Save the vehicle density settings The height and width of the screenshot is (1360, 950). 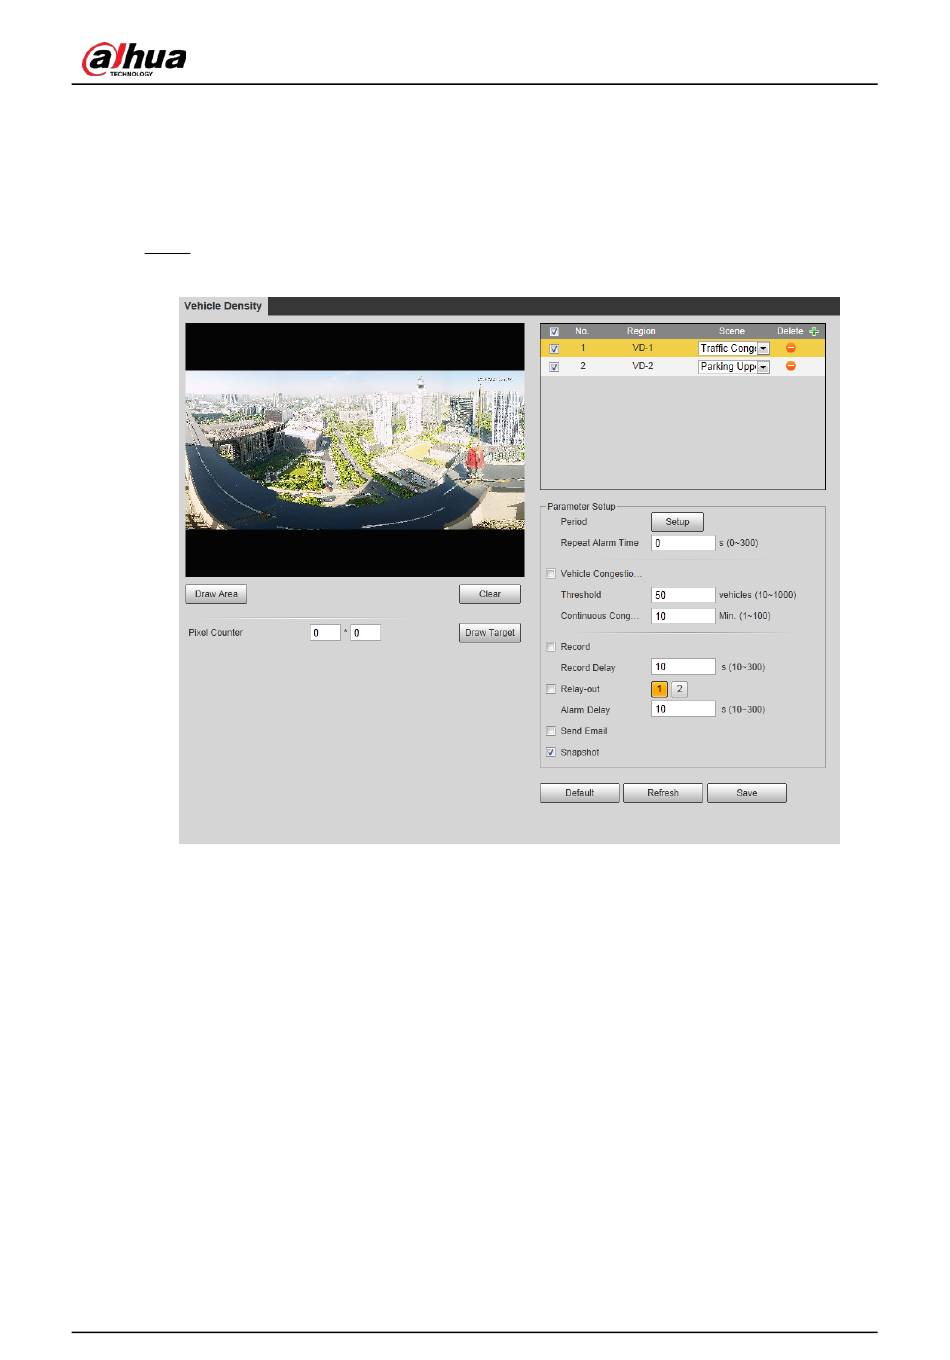click(746, 793)
